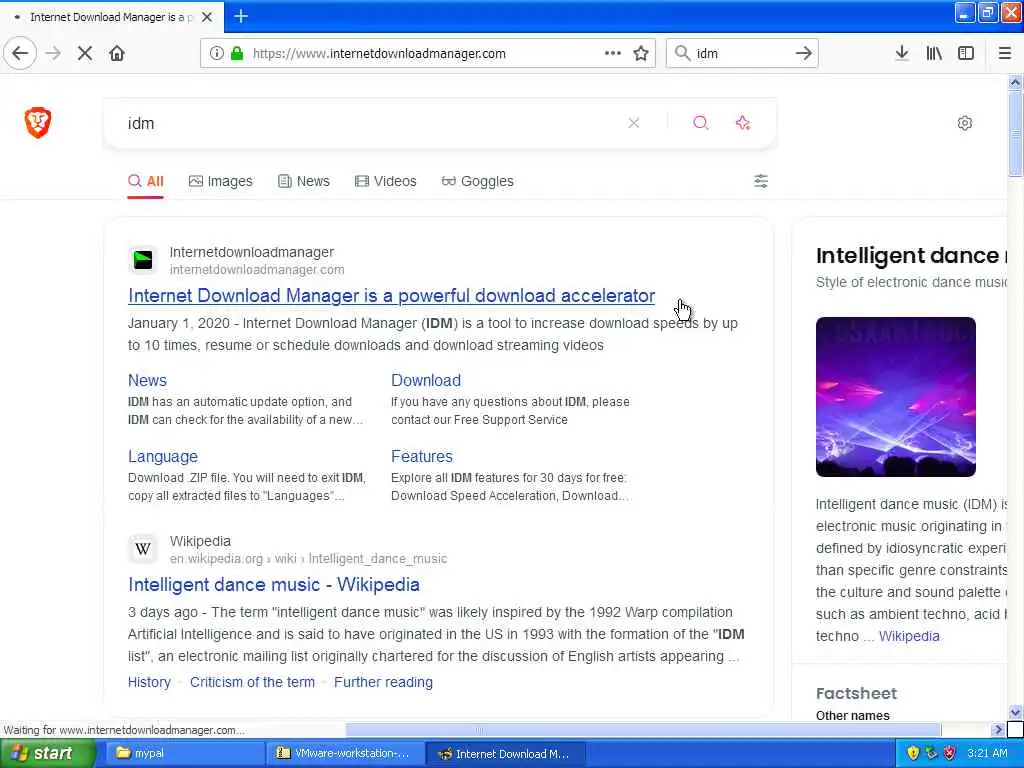The image size is (1024, 768).
Task: Click the vertical scrollbar down arrow
Action: point(1015,712)
